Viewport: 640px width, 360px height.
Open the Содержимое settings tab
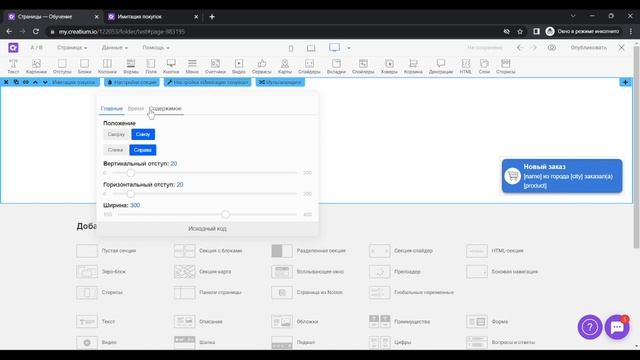coord(165,109)
